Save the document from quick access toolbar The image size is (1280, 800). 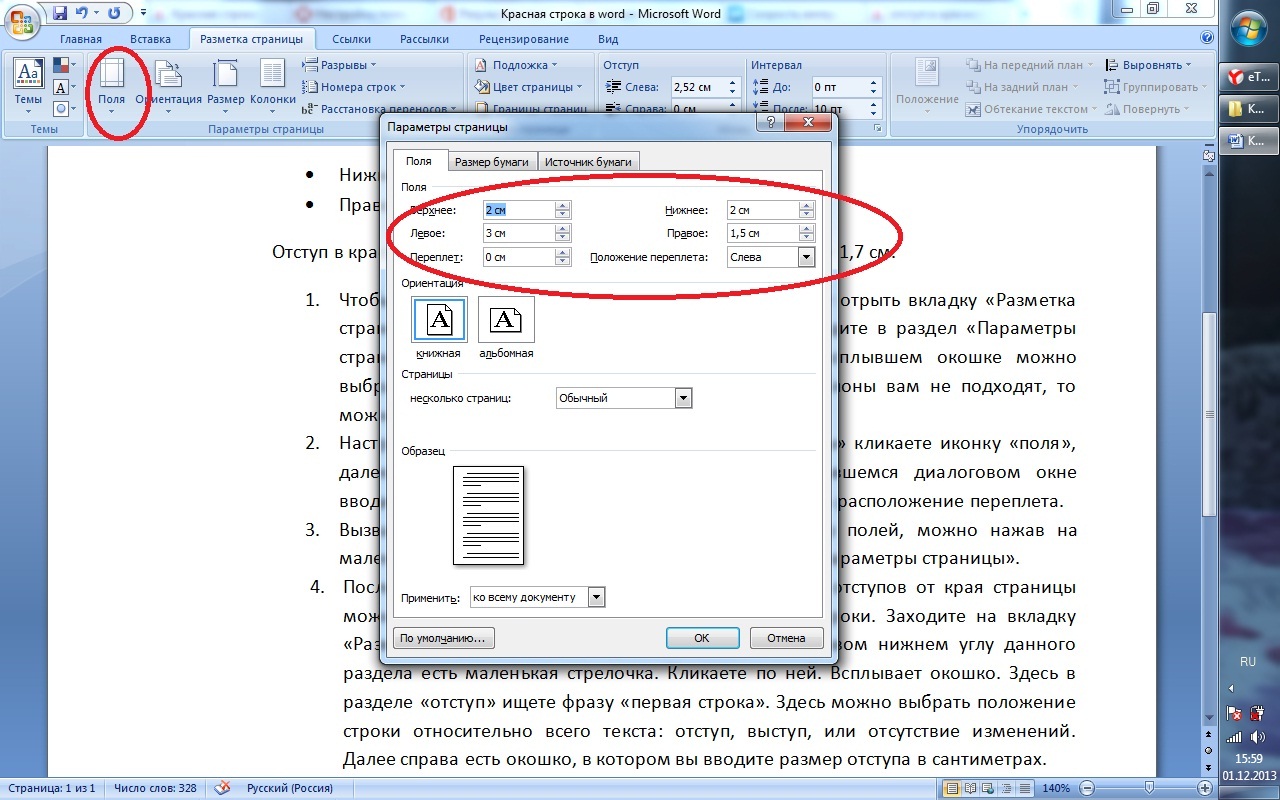coord(59,13)
